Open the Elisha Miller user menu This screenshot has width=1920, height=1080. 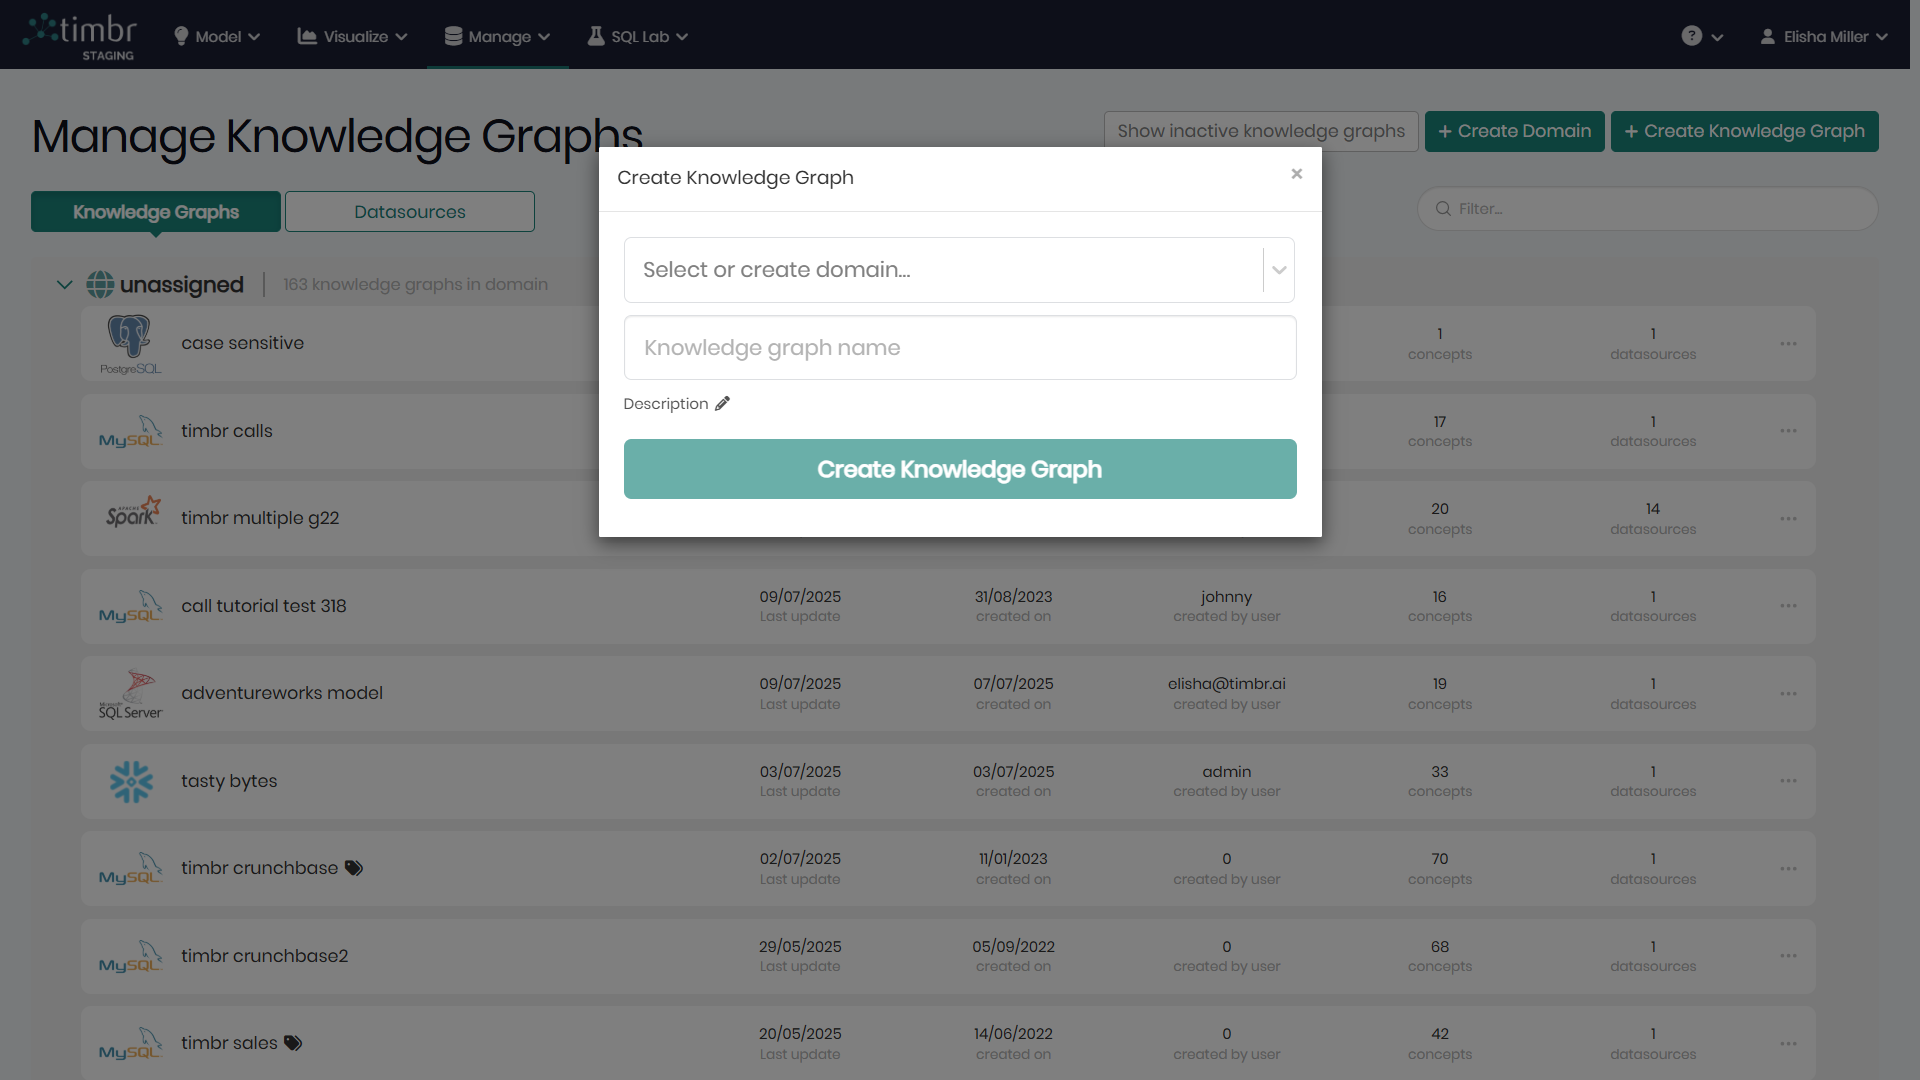(1824, 37)
